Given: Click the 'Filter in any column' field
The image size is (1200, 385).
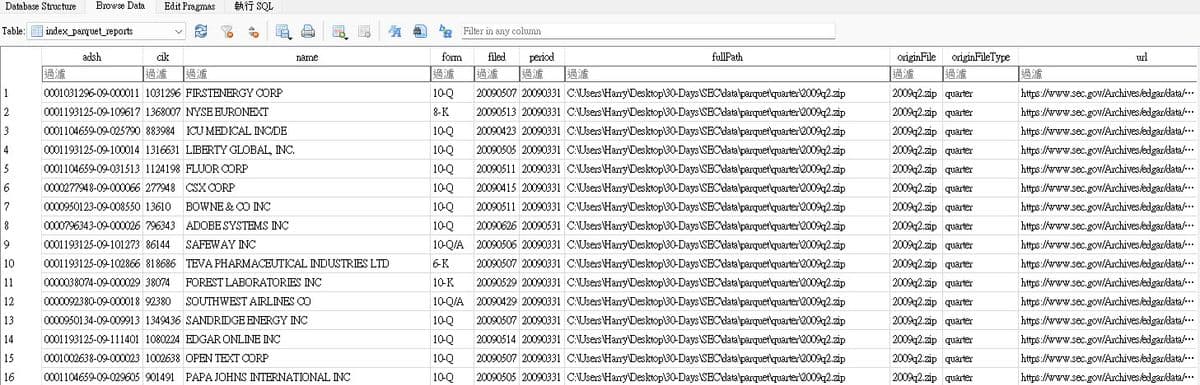Looking at the screenshot, I should click(647, 31).
